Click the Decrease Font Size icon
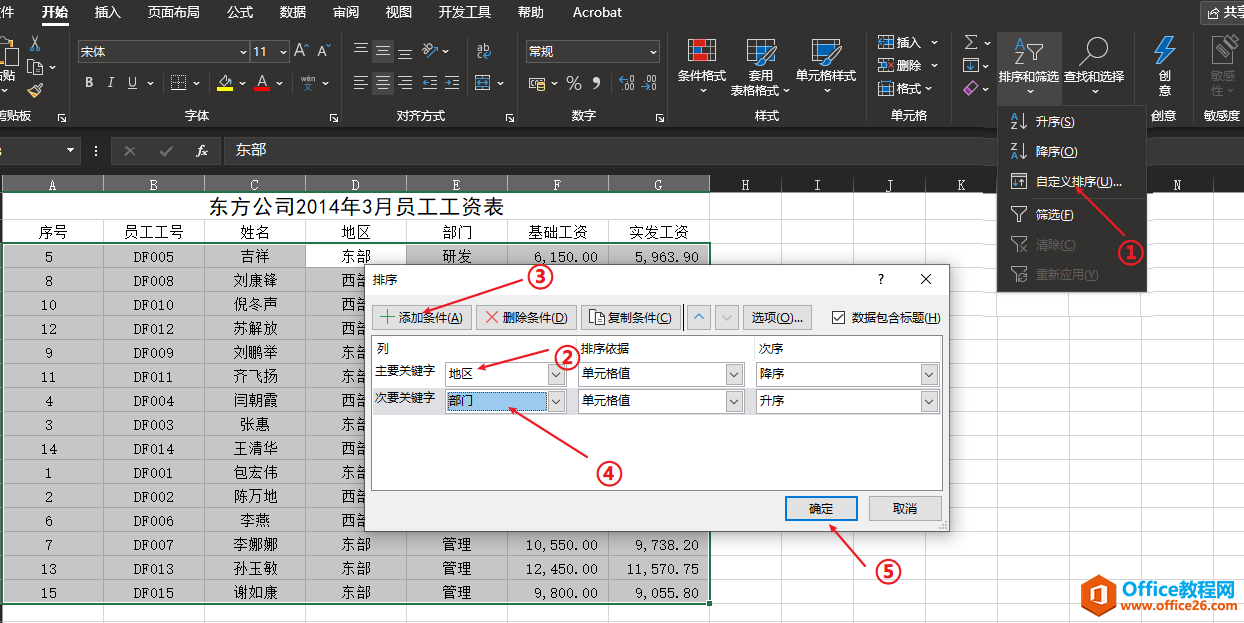 point(324,51)
